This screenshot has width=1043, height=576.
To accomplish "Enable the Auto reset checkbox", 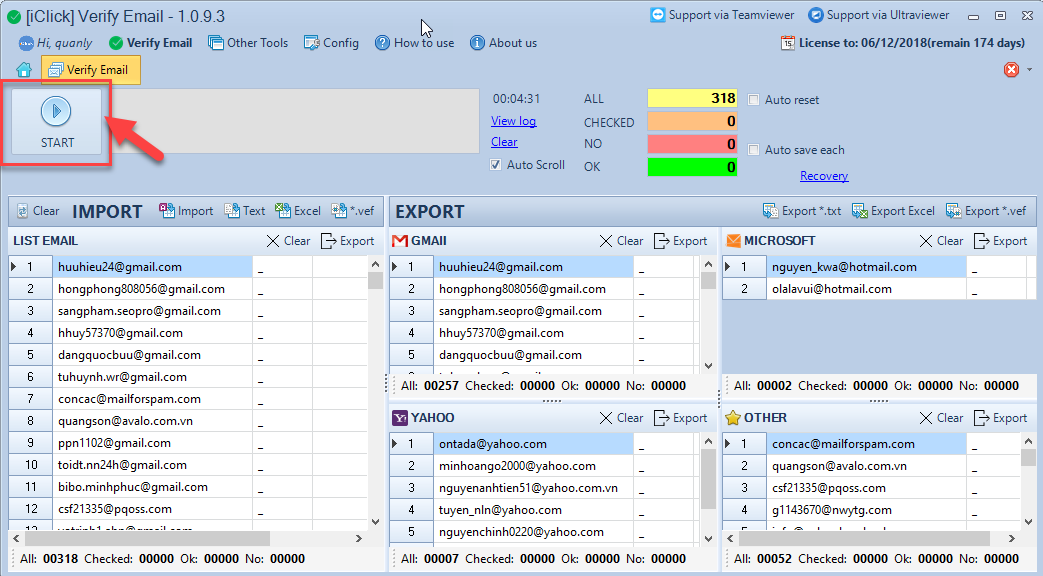I will [x=754, y=100].
